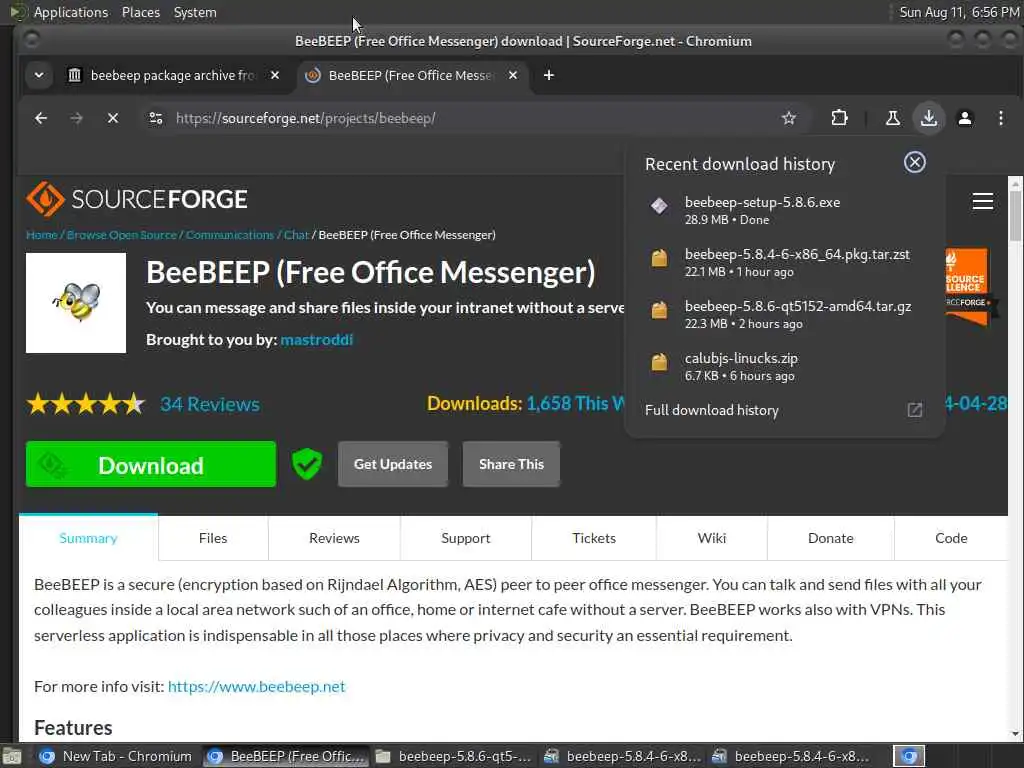The height and width of the screenshot is (768, 1024).
Task: Click the BeeBEEP bee project image
Action: (76, 303)
